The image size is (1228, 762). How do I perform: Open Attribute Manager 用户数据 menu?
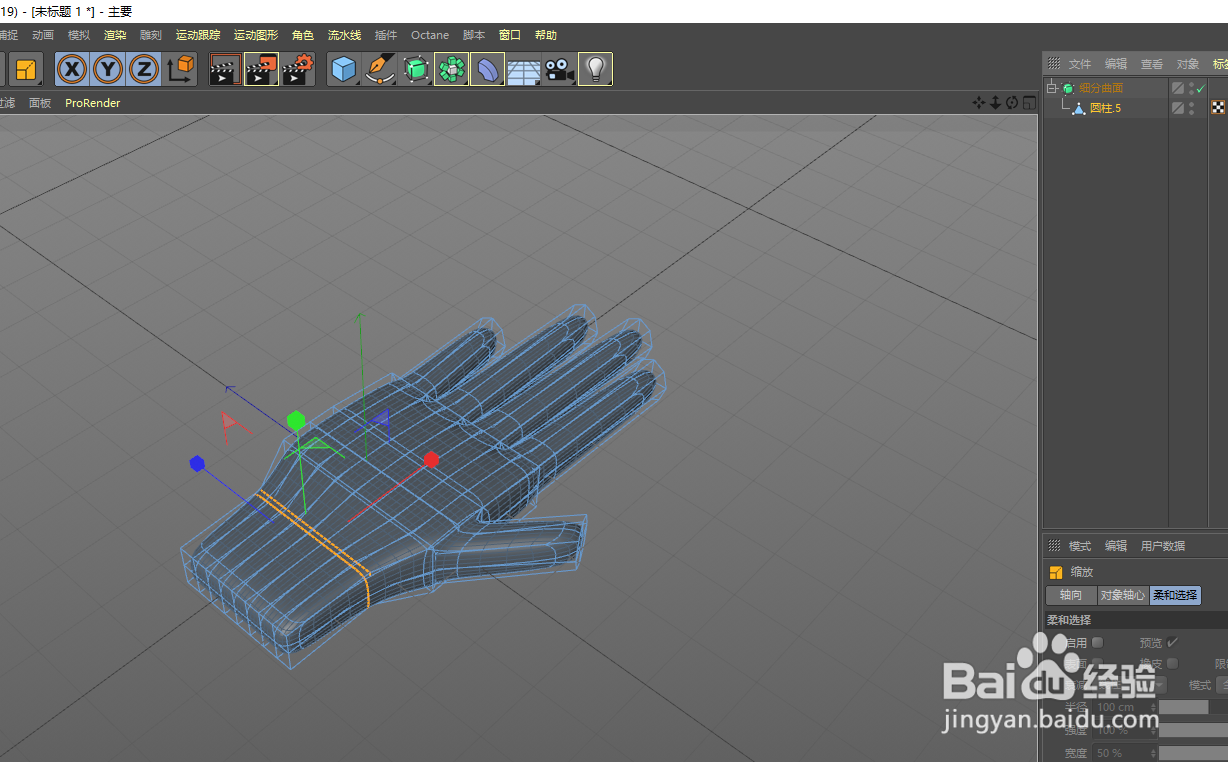click(x=1163, y=546)
